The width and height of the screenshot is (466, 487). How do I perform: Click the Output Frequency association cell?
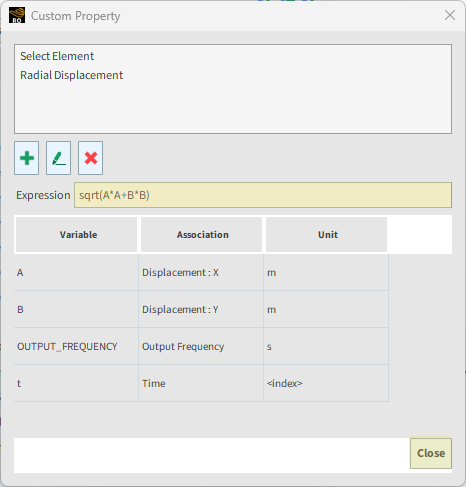click(201, 347)
